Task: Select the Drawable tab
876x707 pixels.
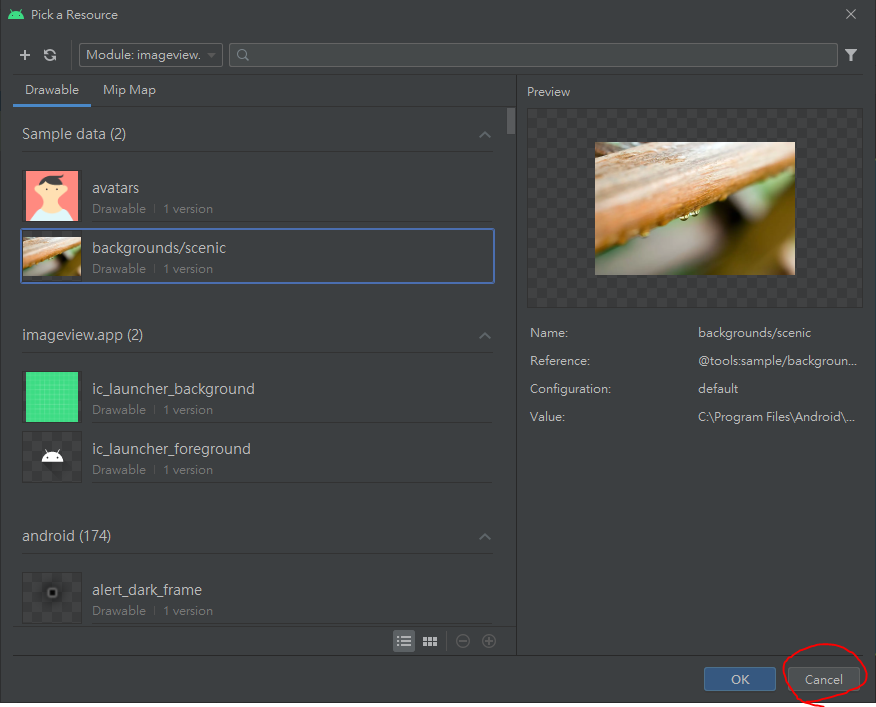Action: click(52, 90)
